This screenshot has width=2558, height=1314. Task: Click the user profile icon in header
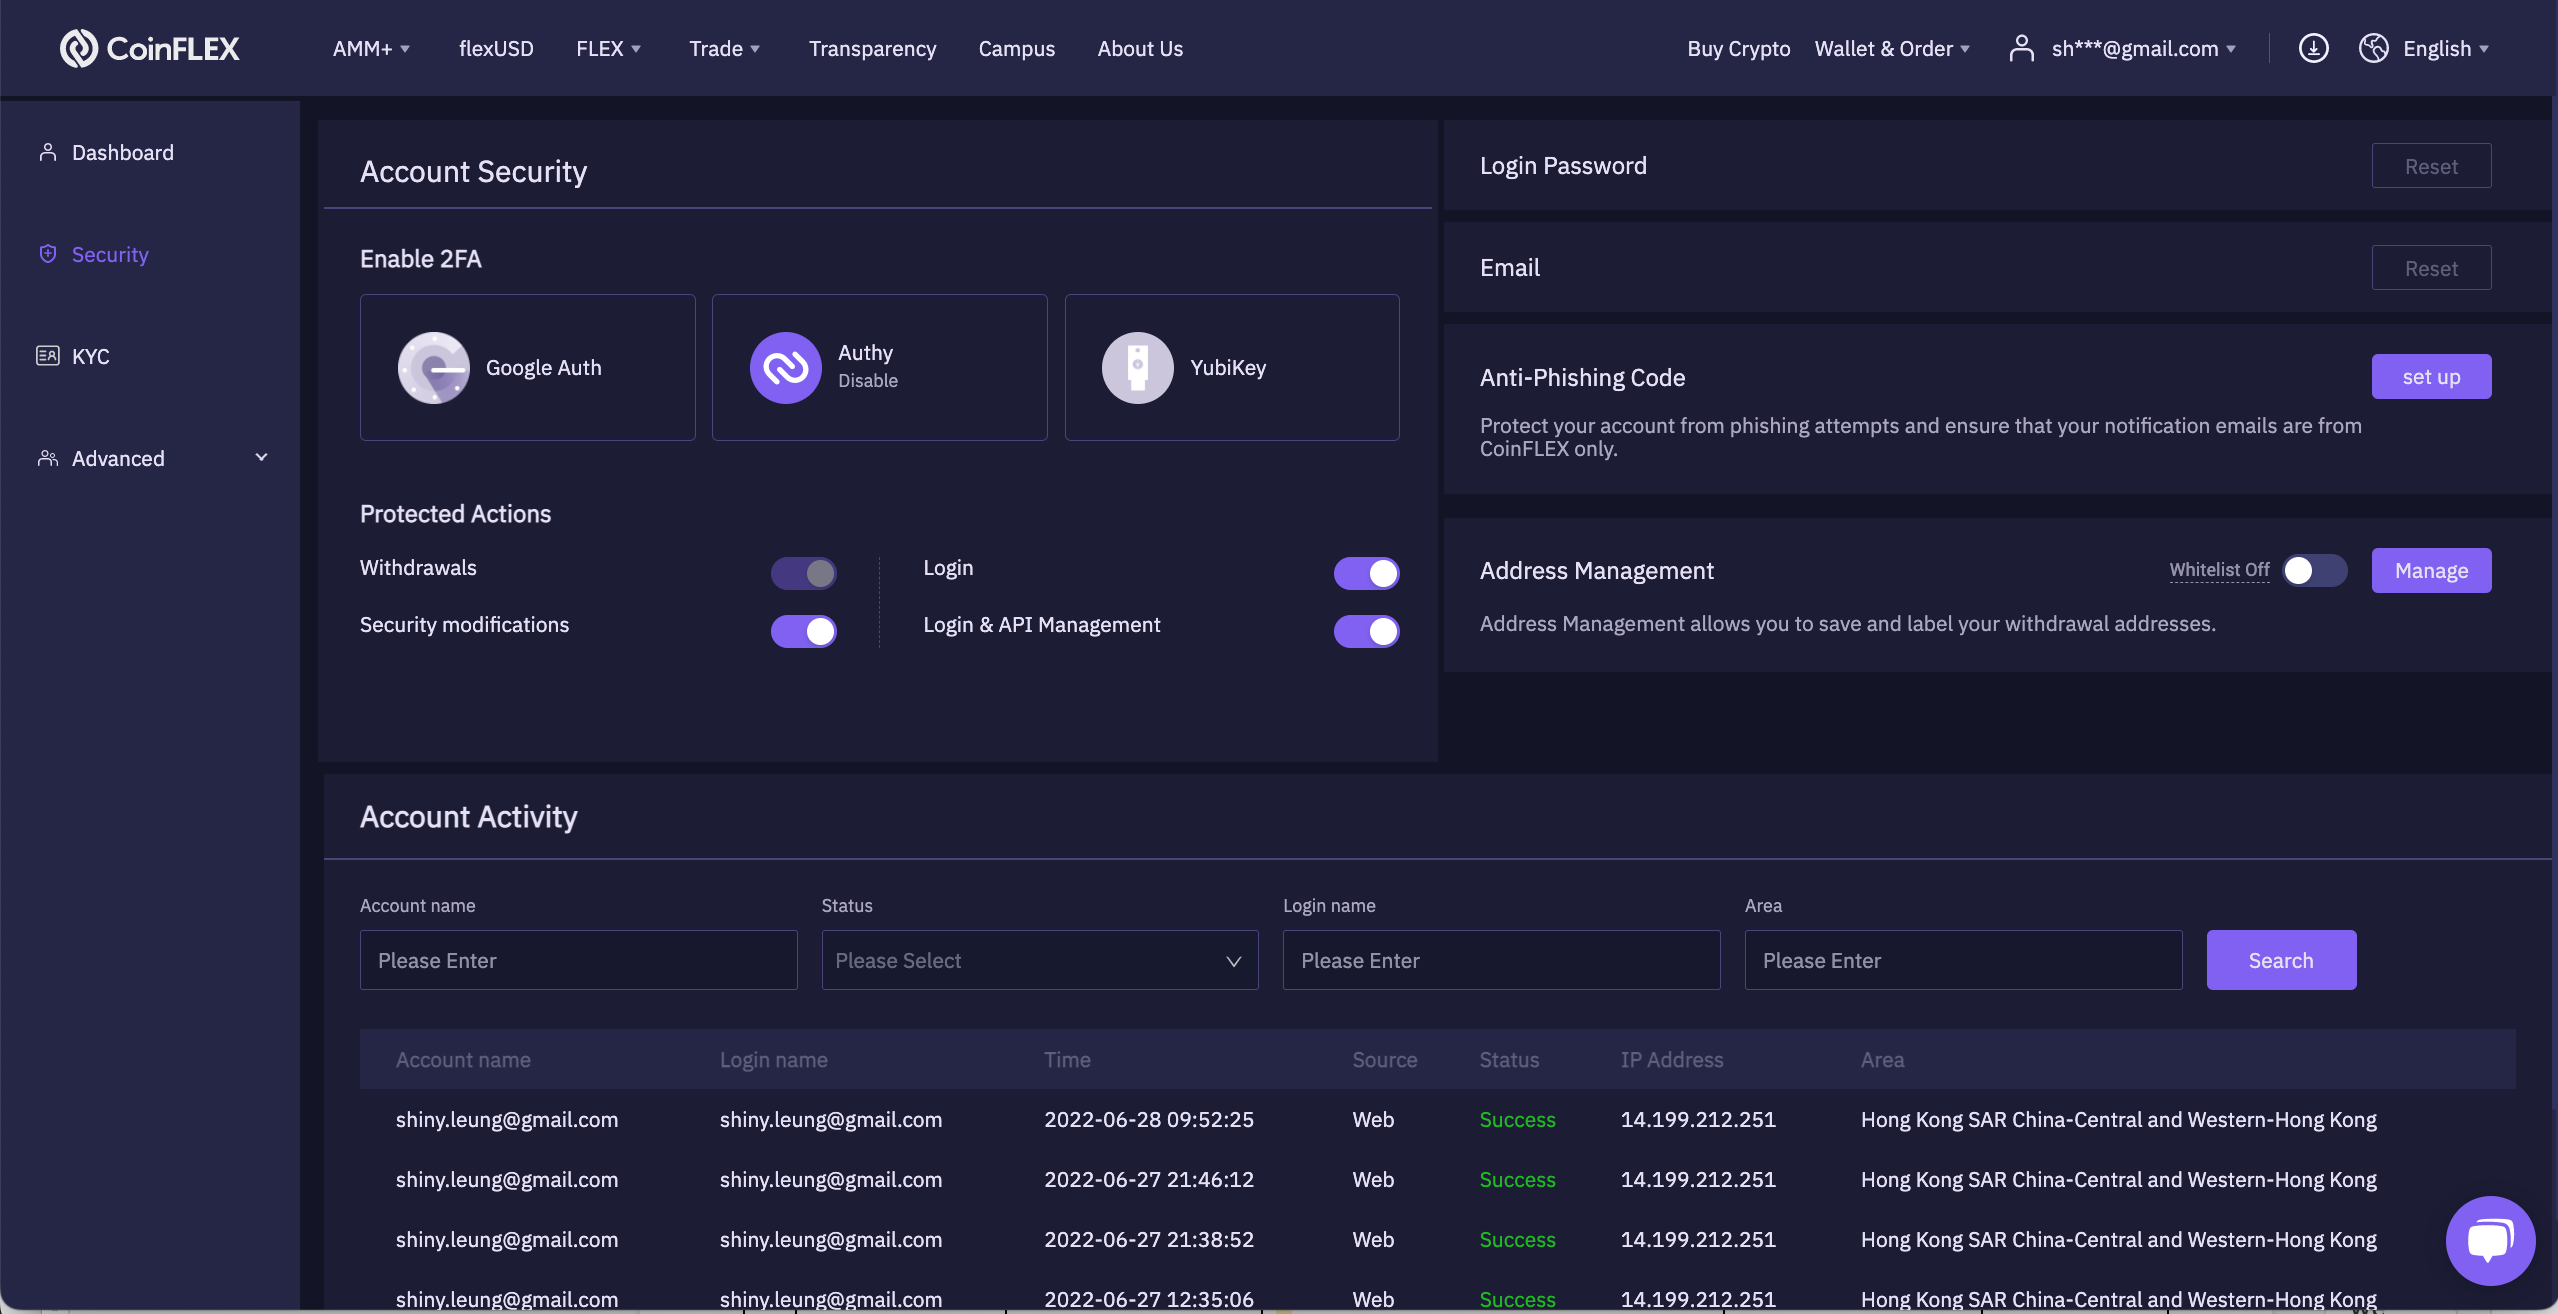pos(2021,48)
